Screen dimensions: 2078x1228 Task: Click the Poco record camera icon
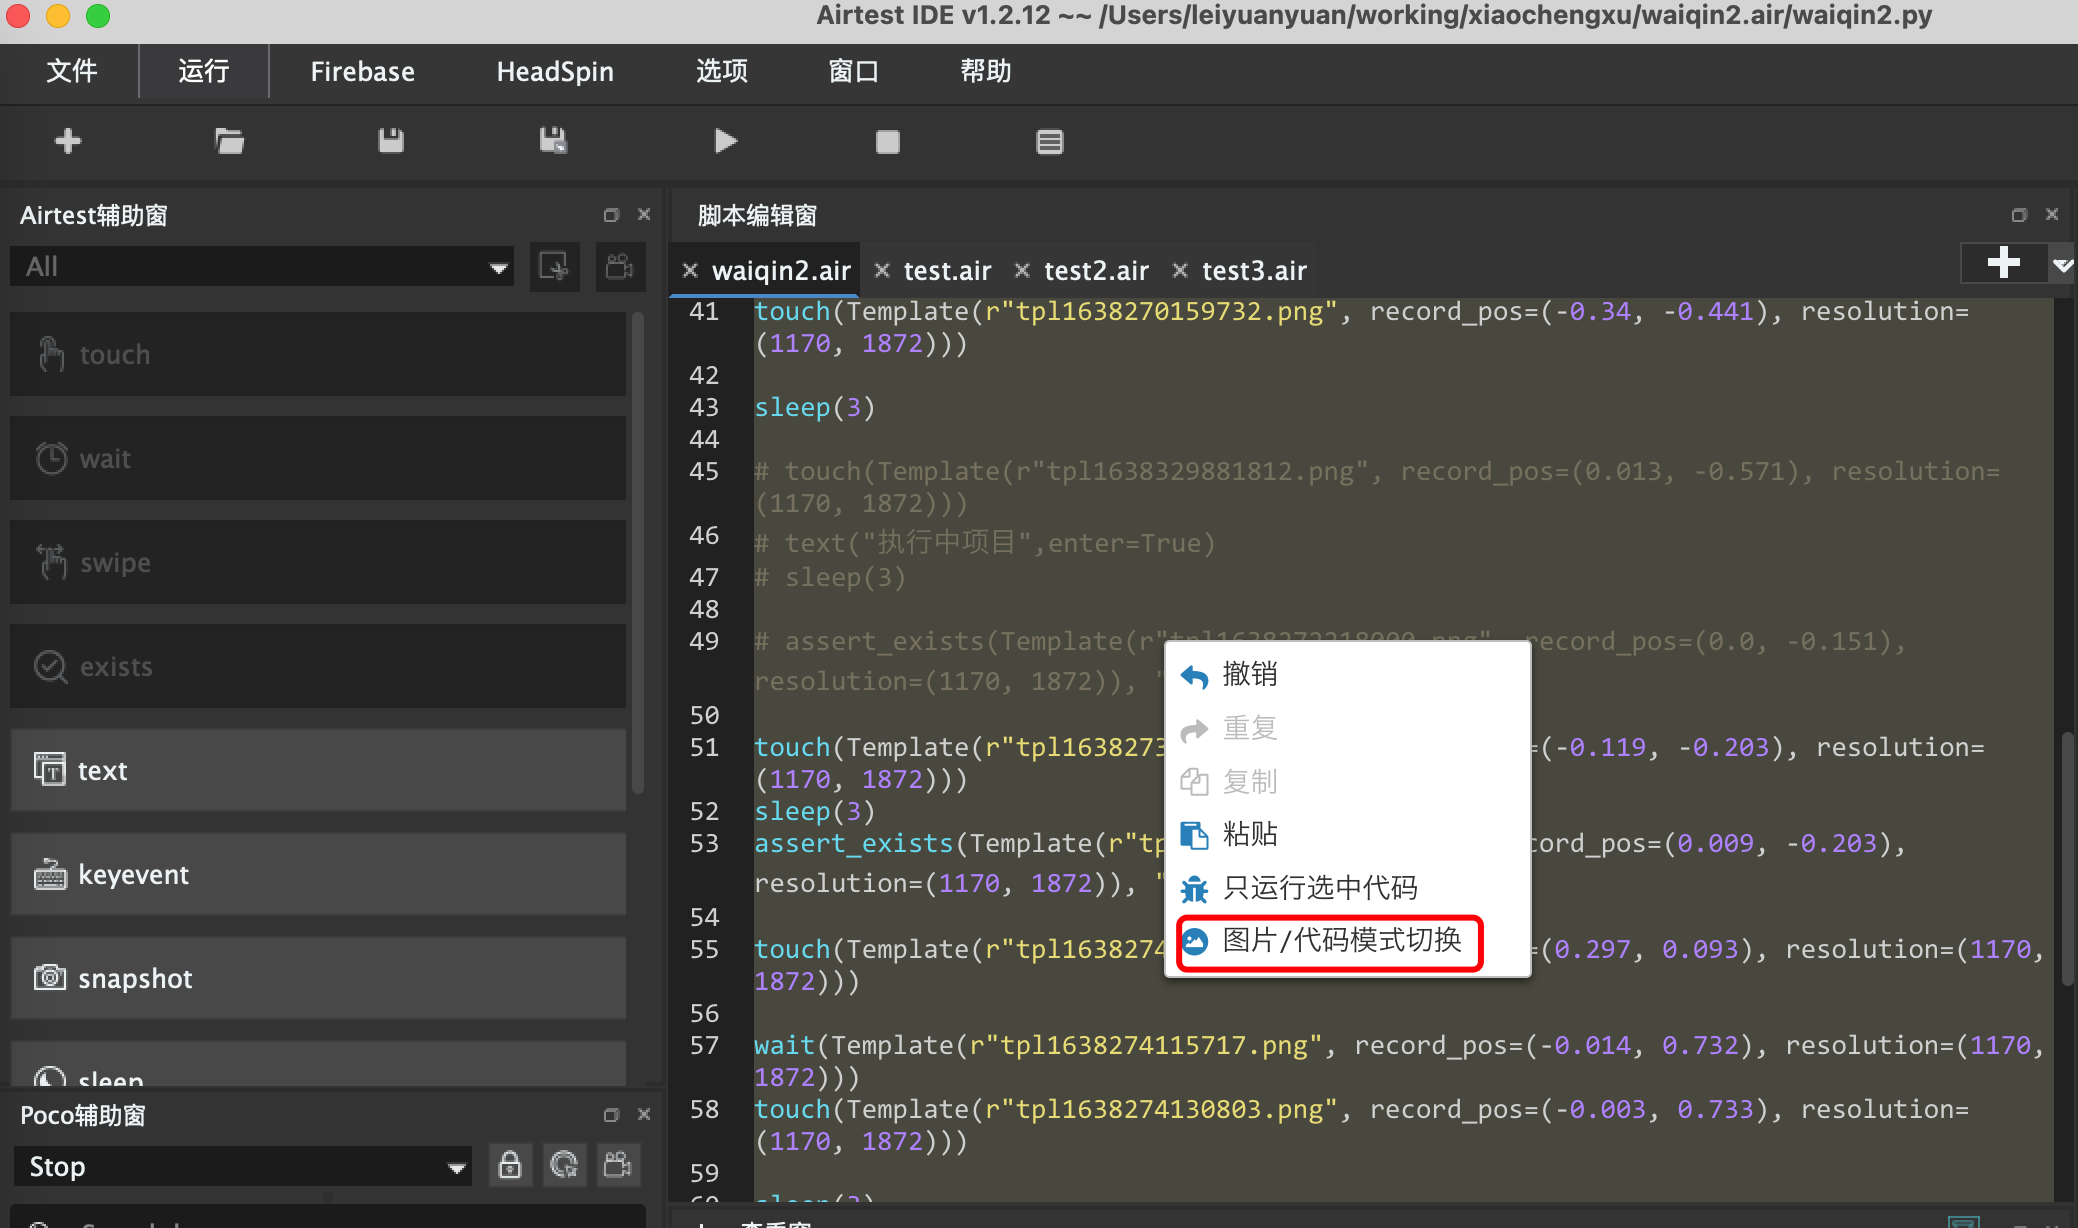[618, 1165]
